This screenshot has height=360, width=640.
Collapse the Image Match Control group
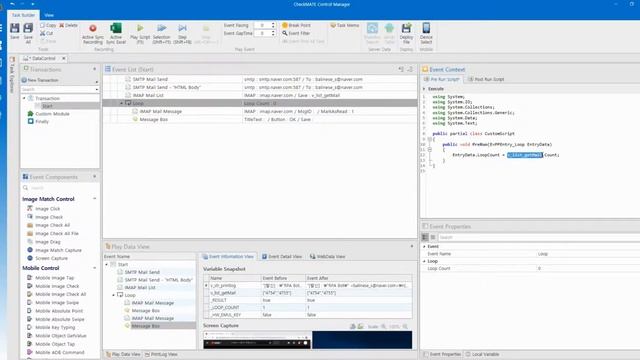point(95,199)
